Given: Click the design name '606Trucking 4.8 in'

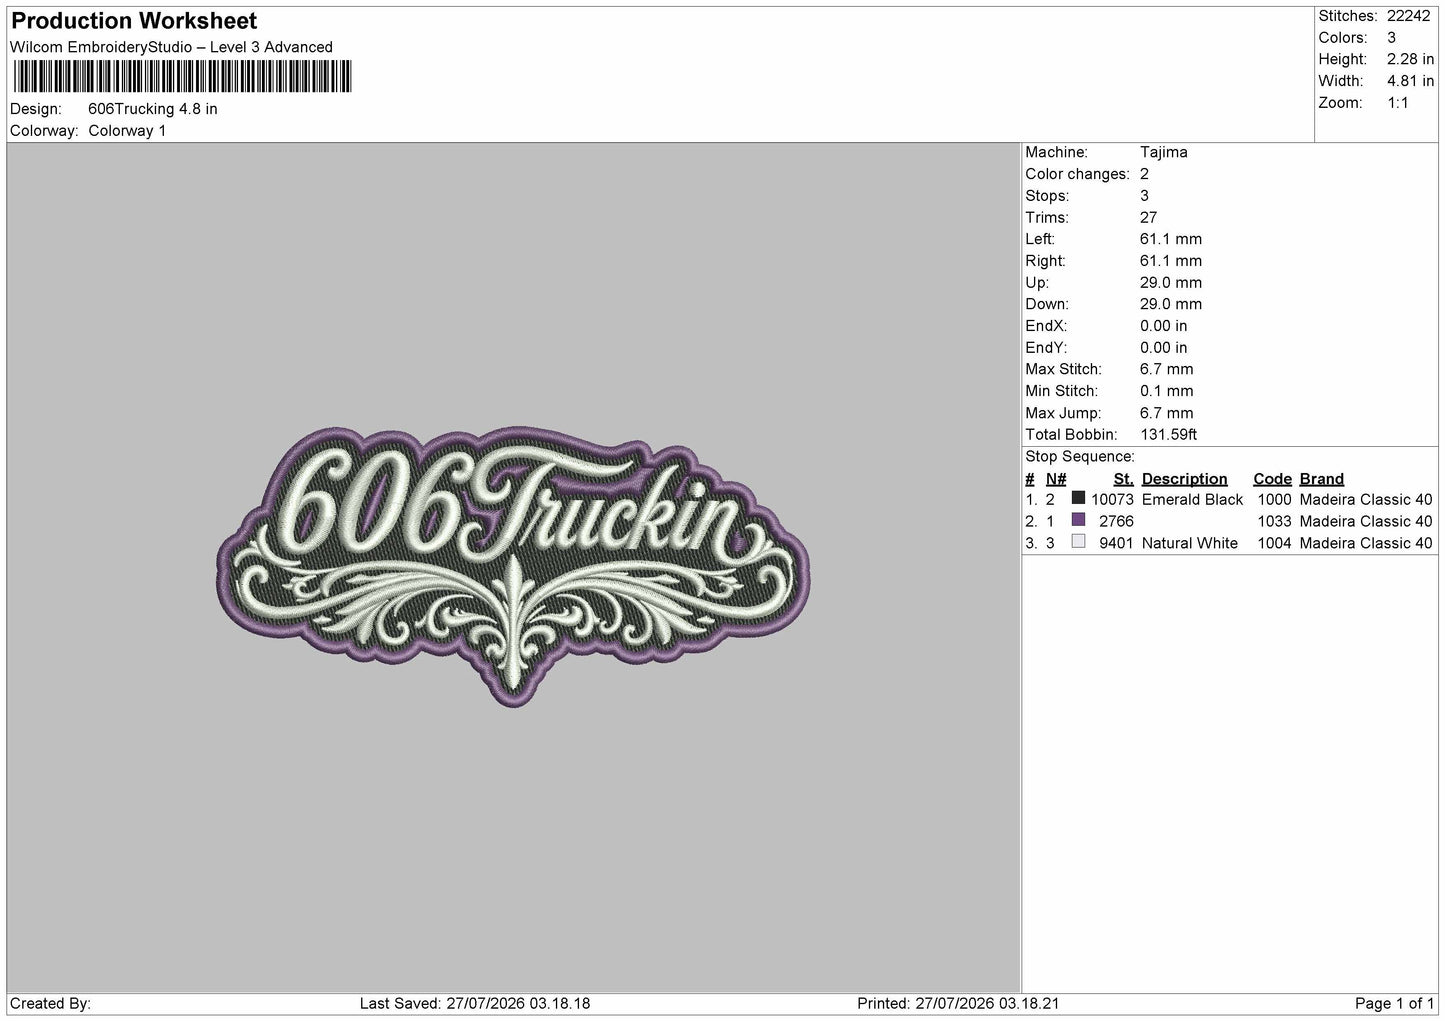Looking at the screenshot, I should [153, 109].
